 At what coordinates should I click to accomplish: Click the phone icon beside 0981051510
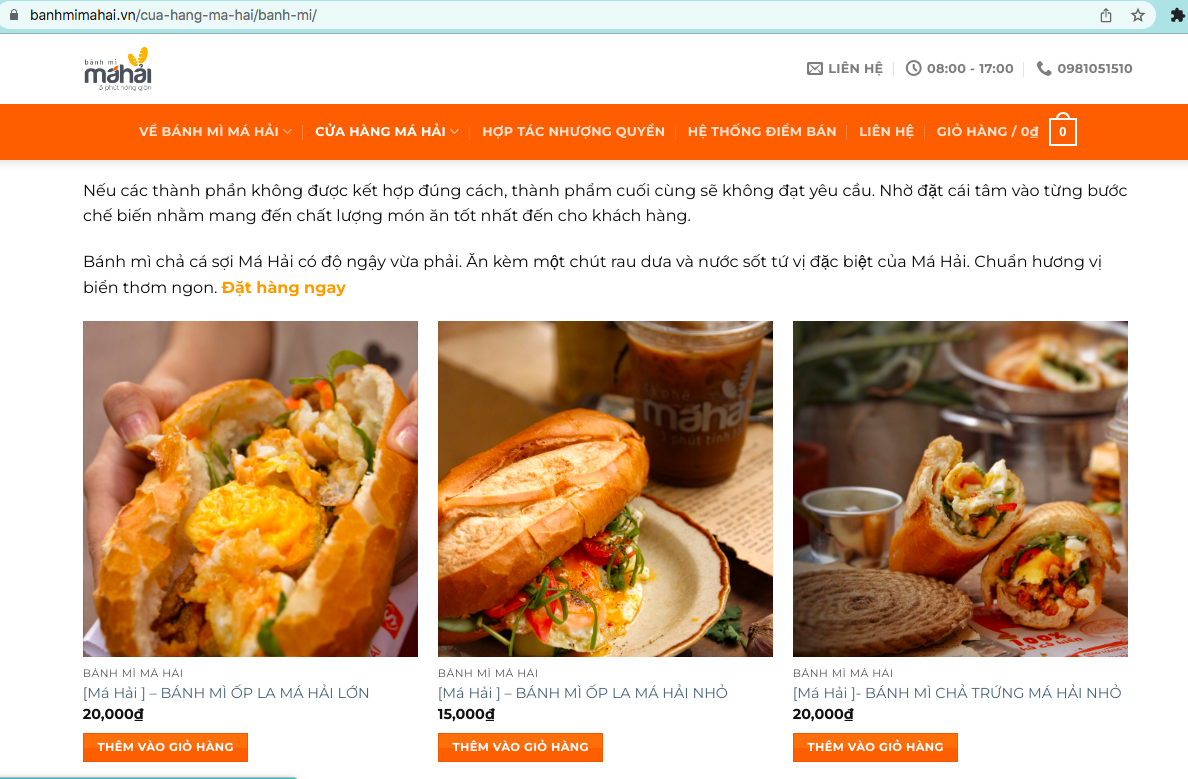1044,68
